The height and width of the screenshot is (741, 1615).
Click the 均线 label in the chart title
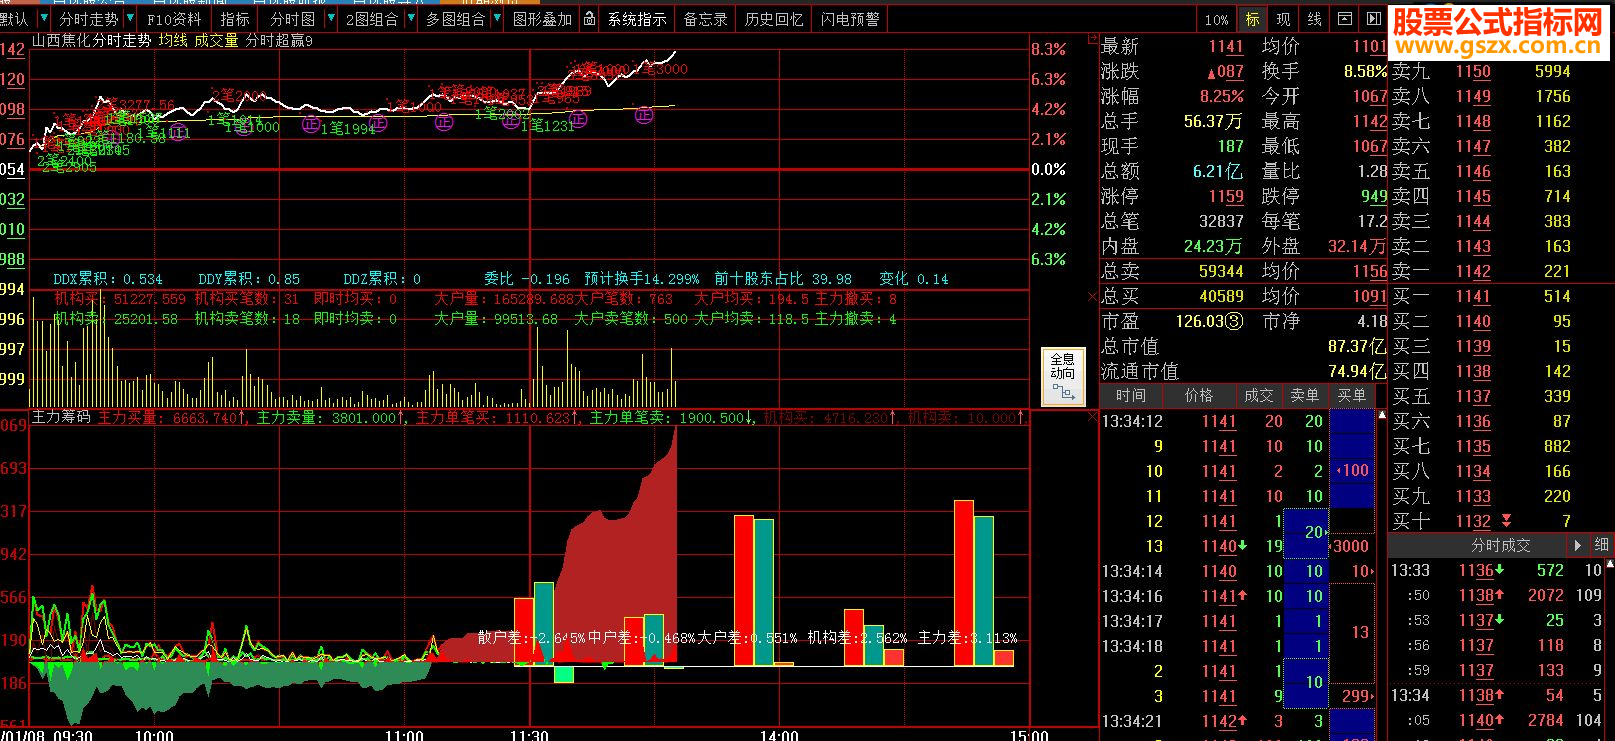pos(173,40)
